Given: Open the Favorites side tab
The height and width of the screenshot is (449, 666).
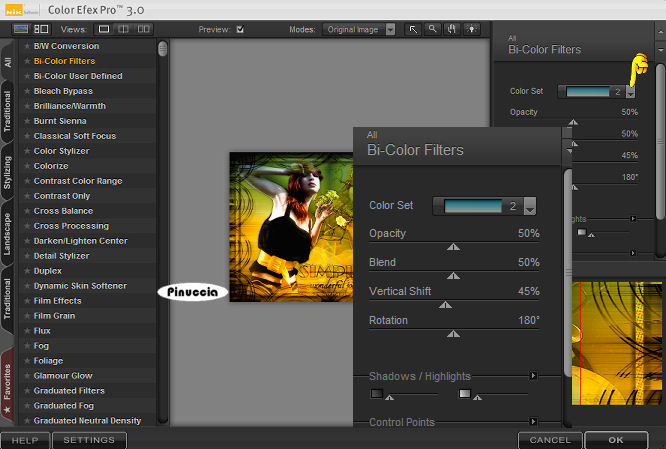Looking at the screenshot, I should pos(8,386).
